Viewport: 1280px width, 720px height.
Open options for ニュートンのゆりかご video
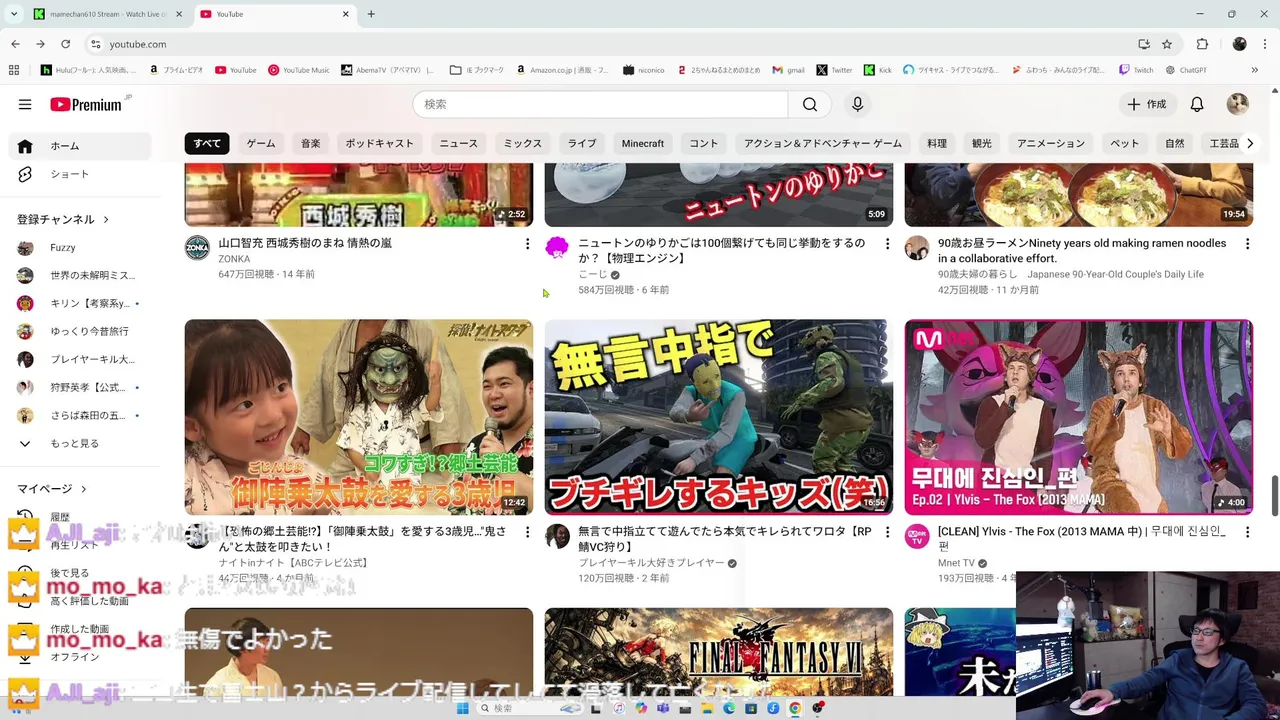click(x=887, y=244)
